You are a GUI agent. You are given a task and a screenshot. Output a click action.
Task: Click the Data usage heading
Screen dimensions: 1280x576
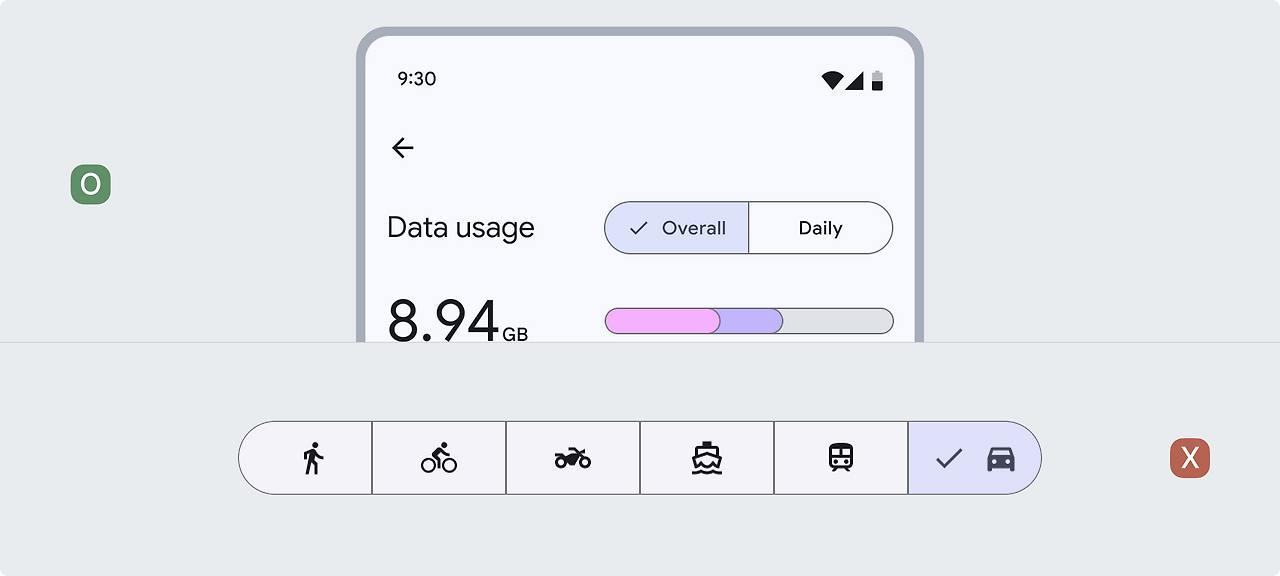coord(461,228)
